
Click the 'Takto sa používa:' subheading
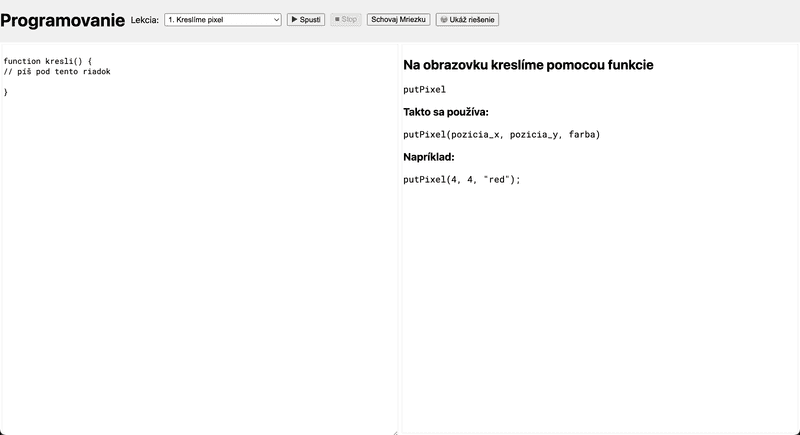coord(446,112)
